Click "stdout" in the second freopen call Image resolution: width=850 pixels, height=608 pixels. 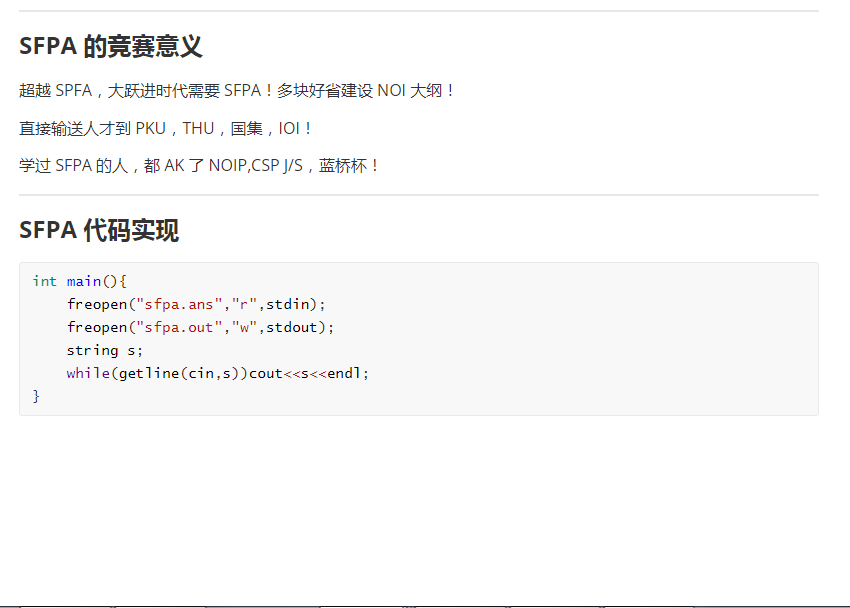click(292, 327)
